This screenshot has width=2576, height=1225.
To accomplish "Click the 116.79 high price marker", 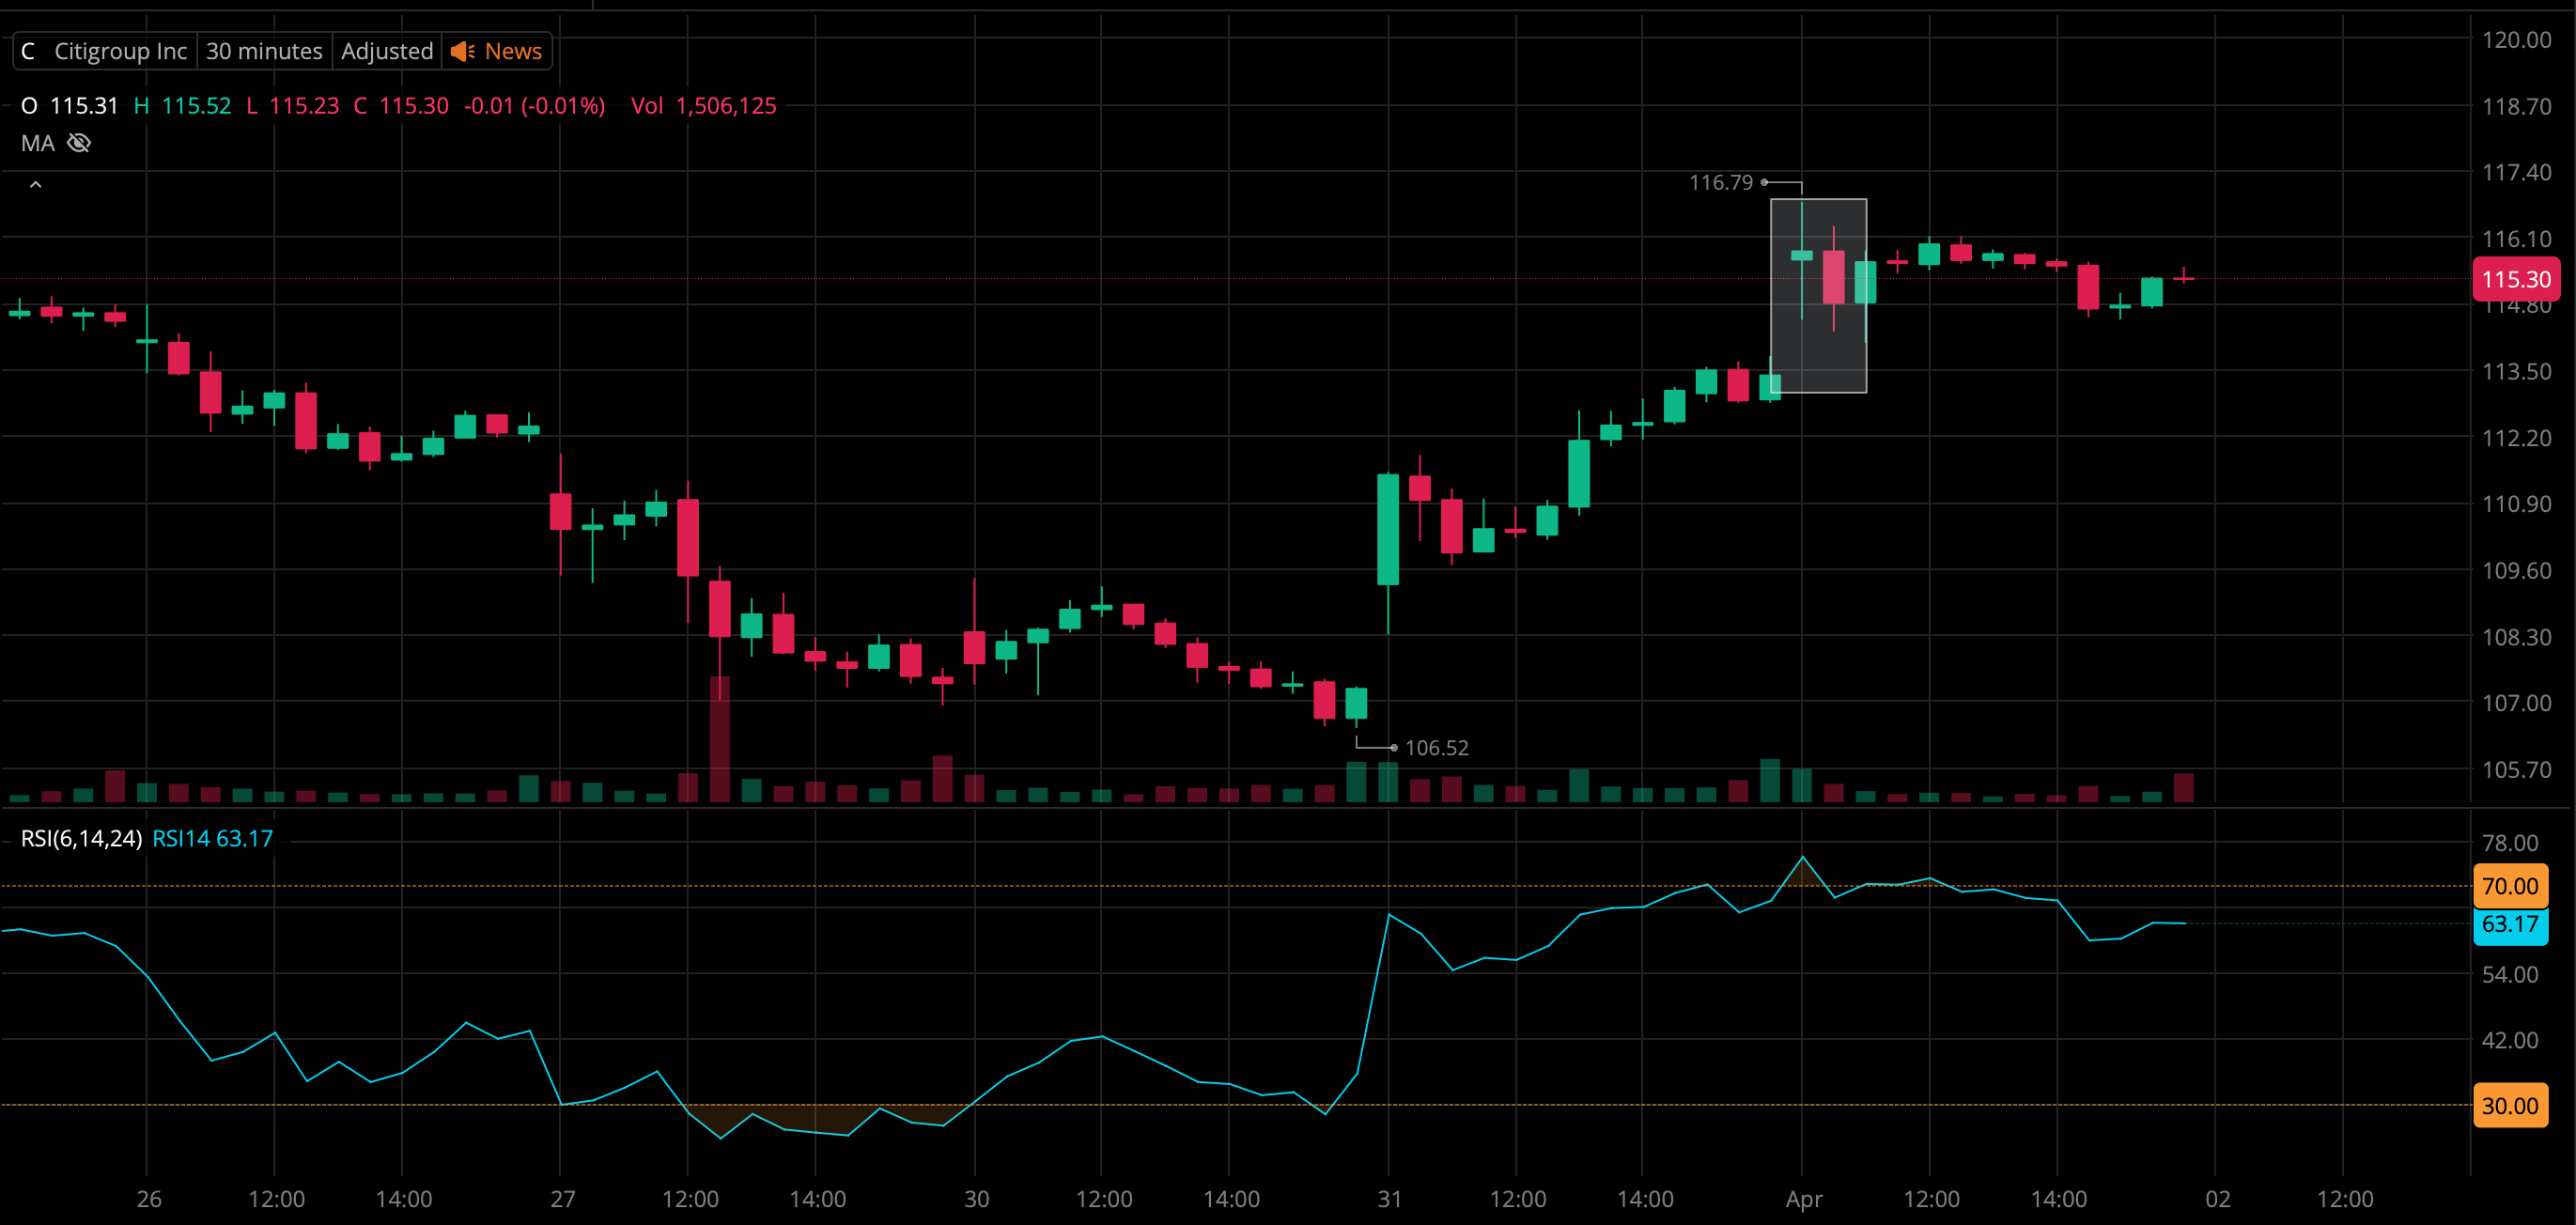I will coord(1720,182).
